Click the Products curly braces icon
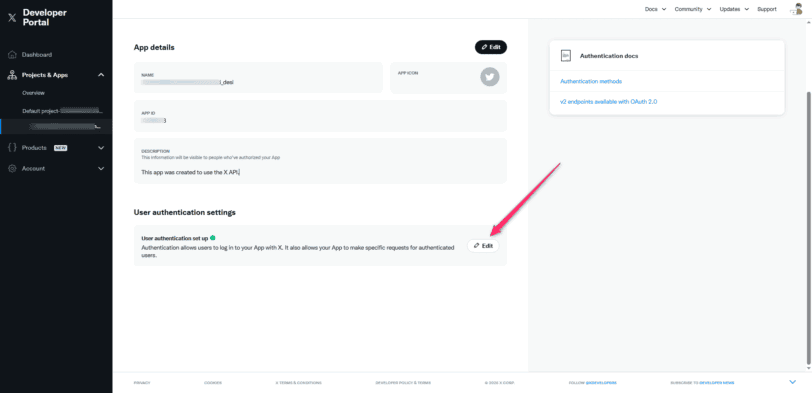Image resolution: width=812 pixels, height=393 pixels. [x=12, y=148]
